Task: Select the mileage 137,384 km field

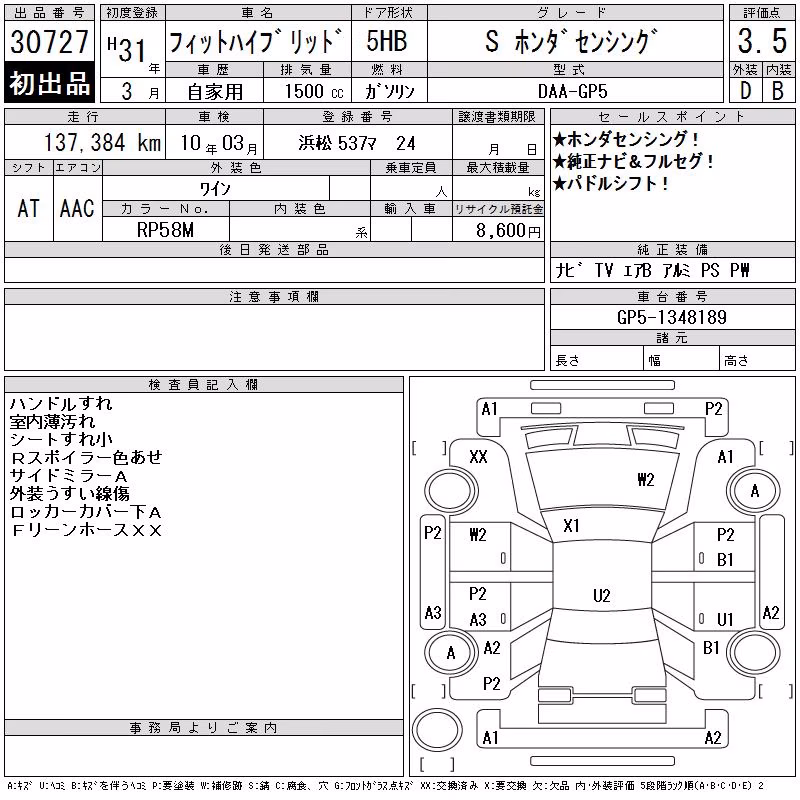Action: 85,142
